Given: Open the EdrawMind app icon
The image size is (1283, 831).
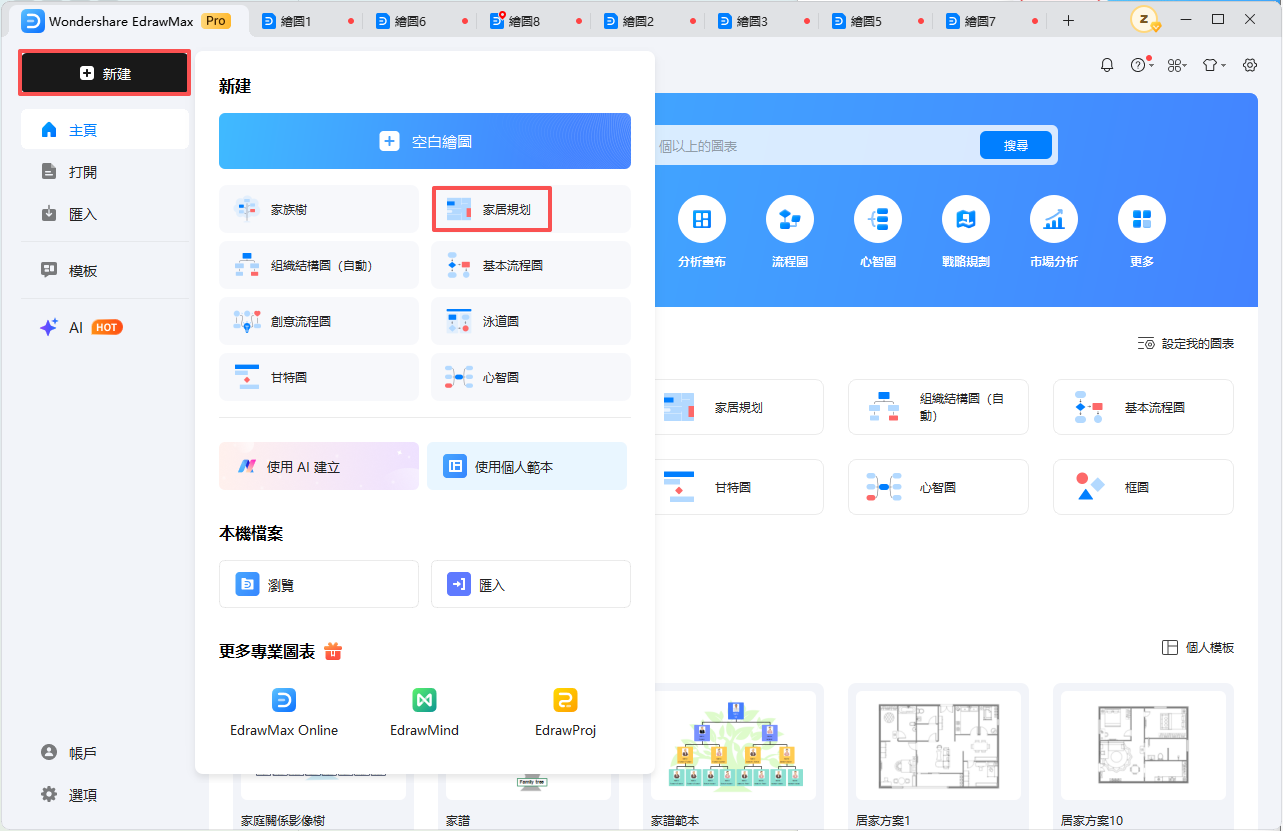Looking at the screenshot, I should 423,700.
